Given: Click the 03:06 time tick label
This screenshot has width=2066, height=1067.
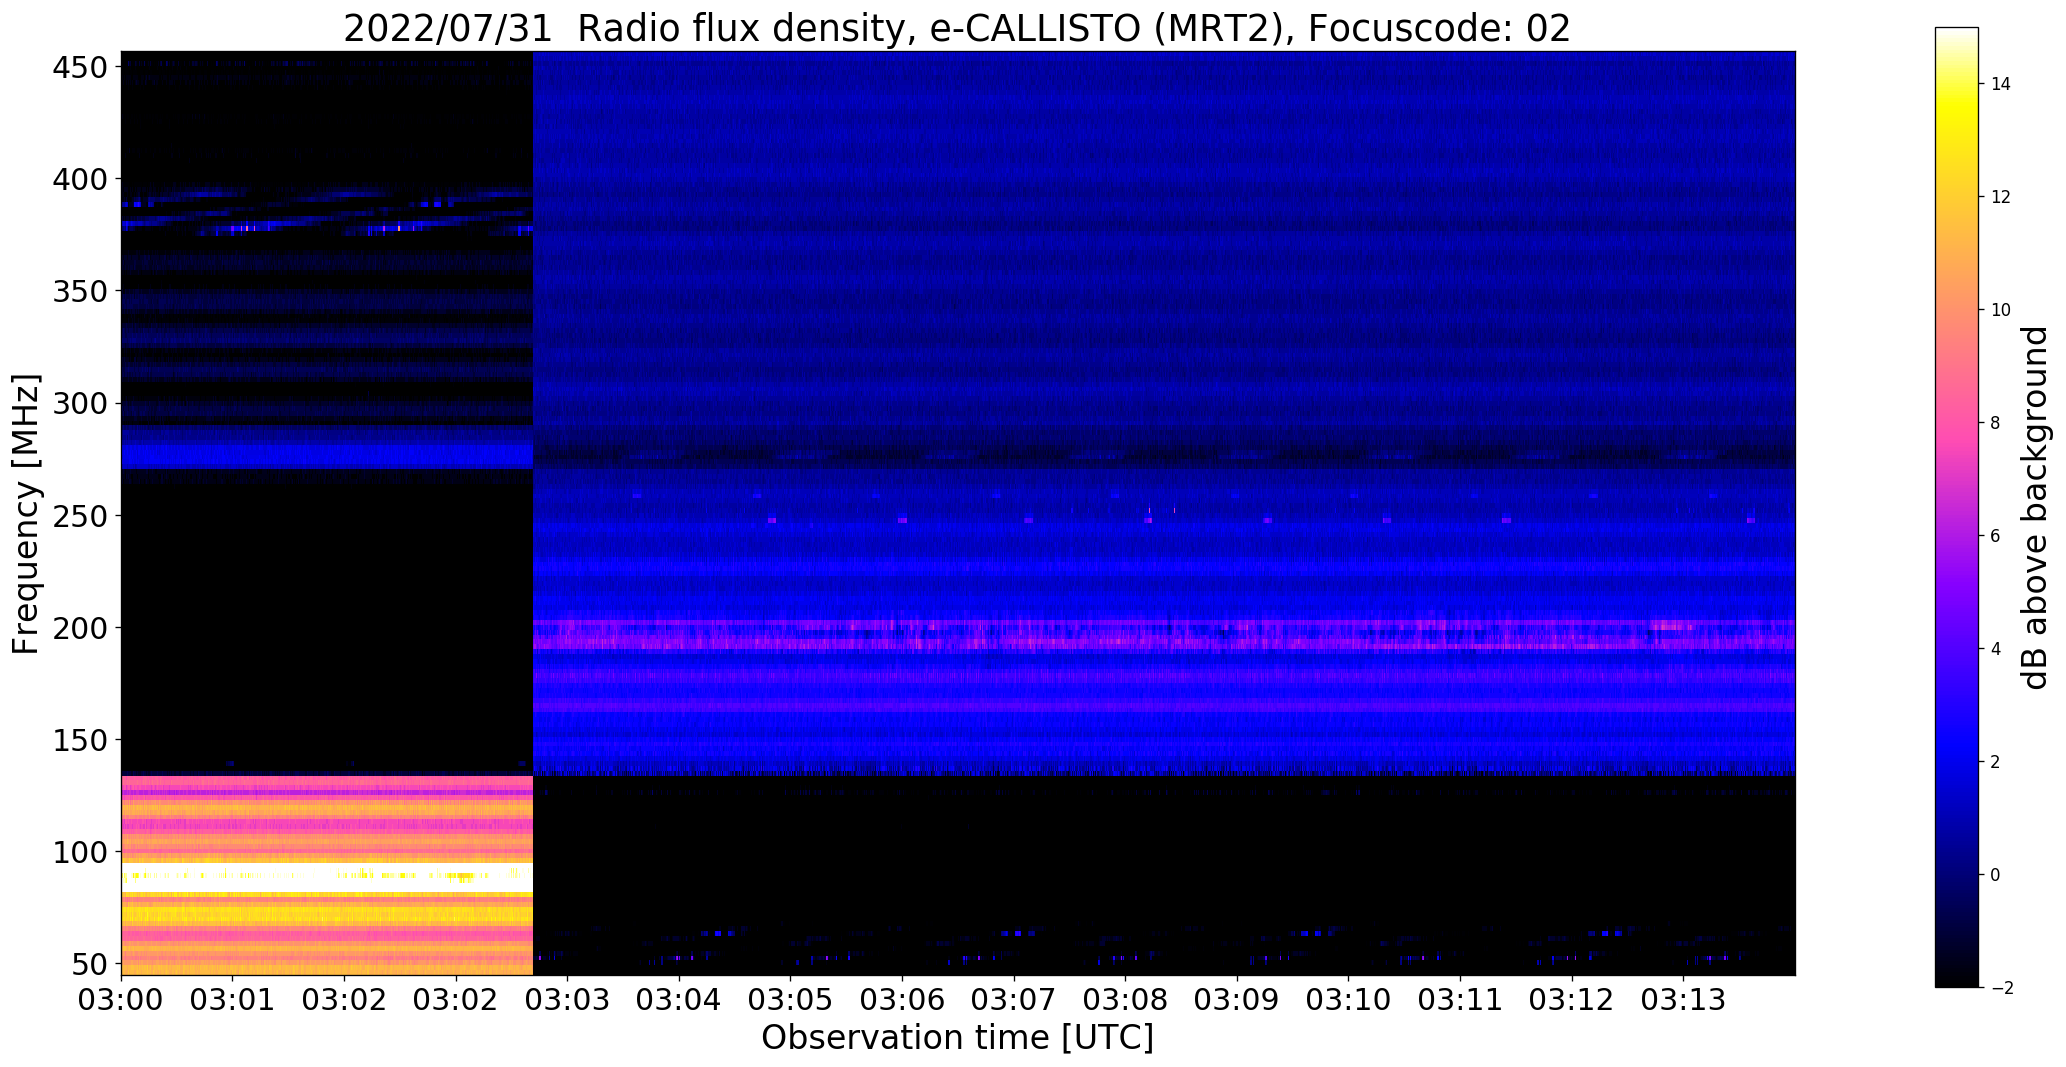Looking at the screenshot, I should click(903, 999).
